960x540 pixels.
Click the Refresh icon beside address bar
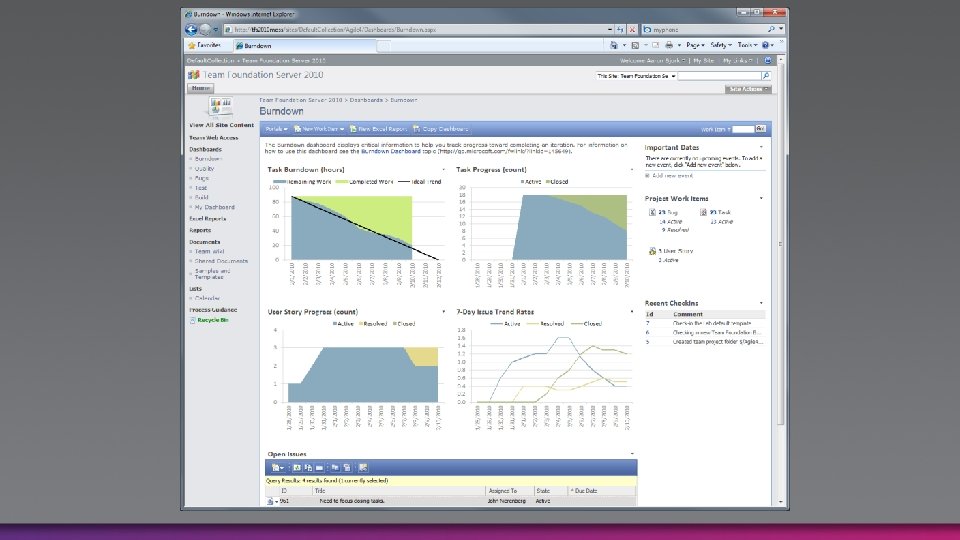tap(620, 29)
